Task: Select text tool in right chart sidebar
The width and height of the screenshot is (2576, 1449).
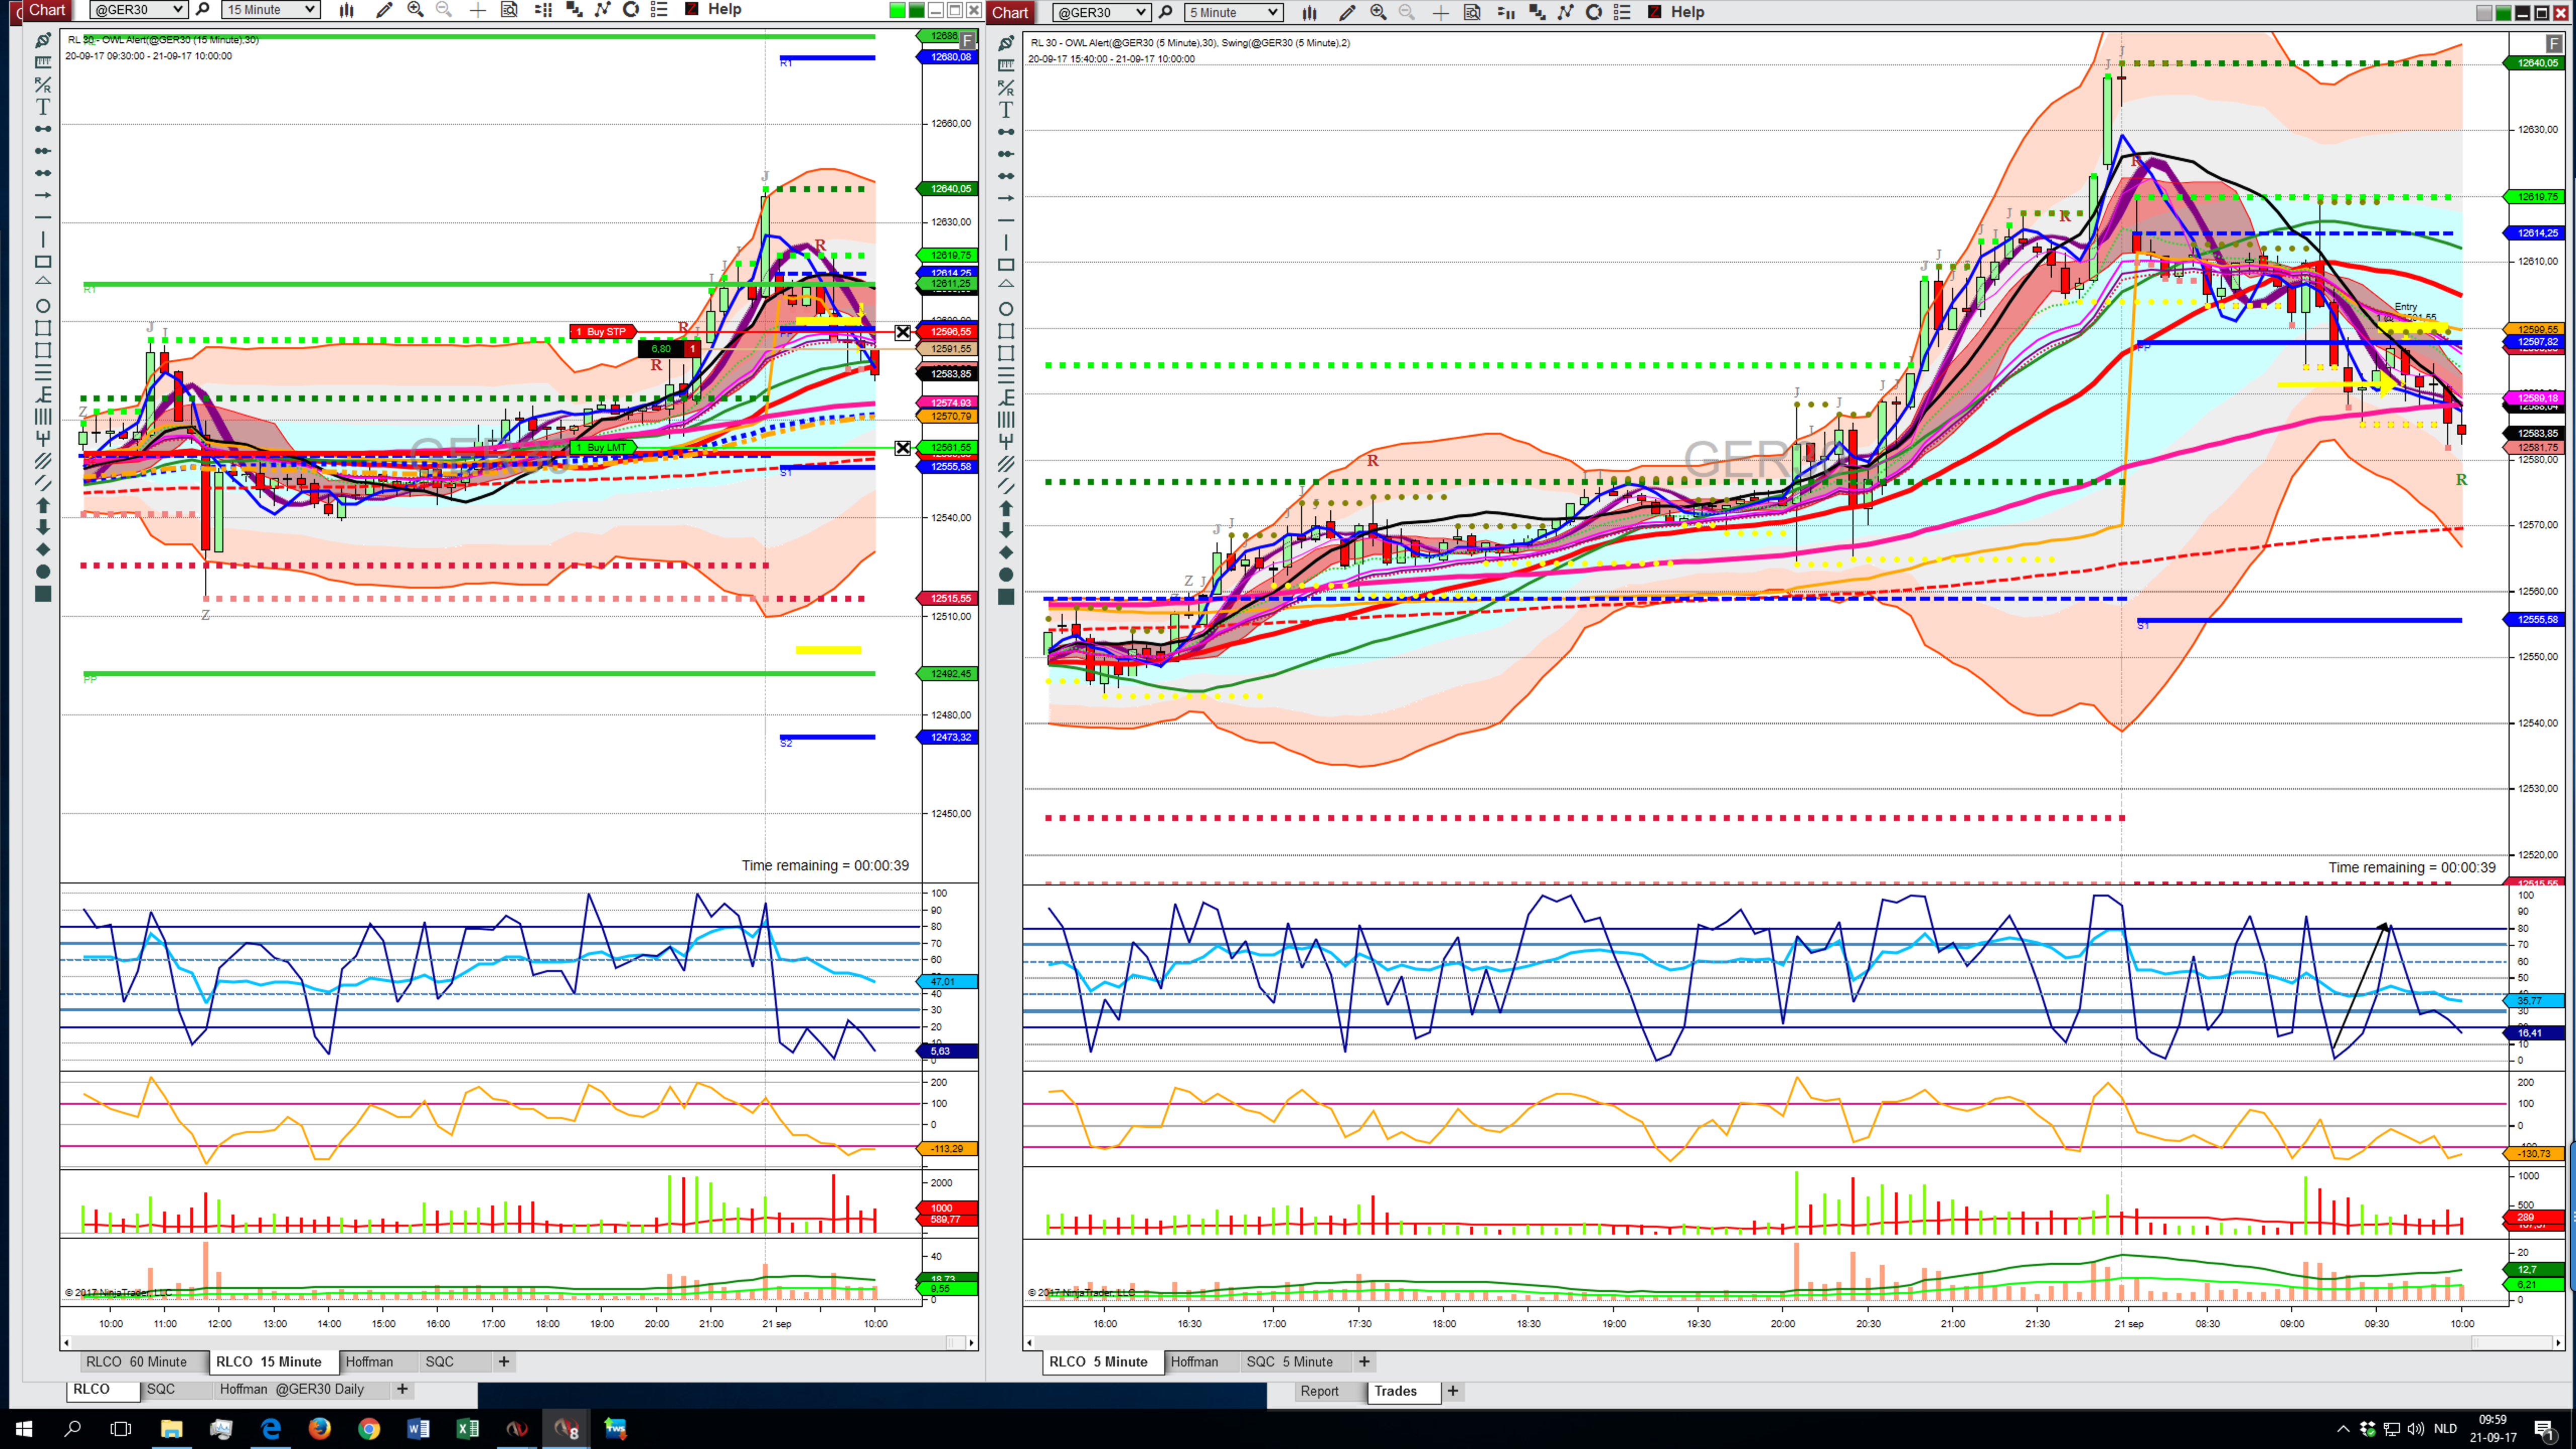Action: click(x=1006, y=110)
